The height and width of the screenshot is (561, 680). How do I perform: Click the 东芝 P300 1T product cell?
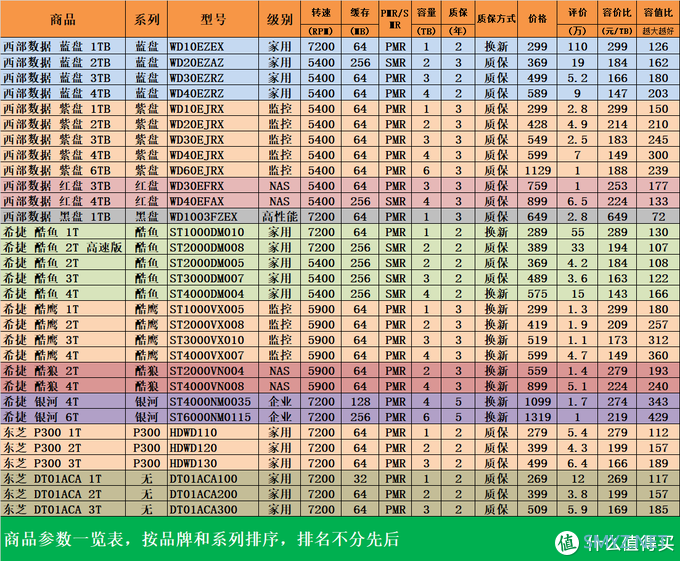click(63, 433)
